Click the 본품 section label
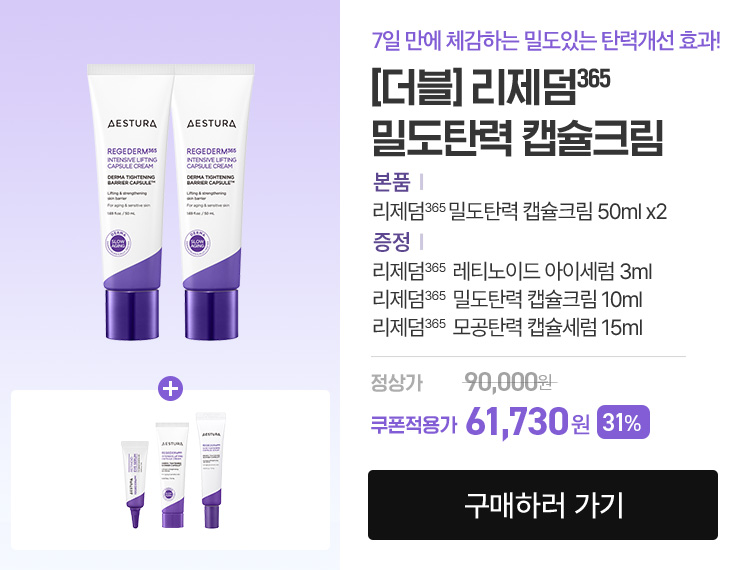Image resolution: width=752 pixels, height=570 pixels. coord(392,182)
